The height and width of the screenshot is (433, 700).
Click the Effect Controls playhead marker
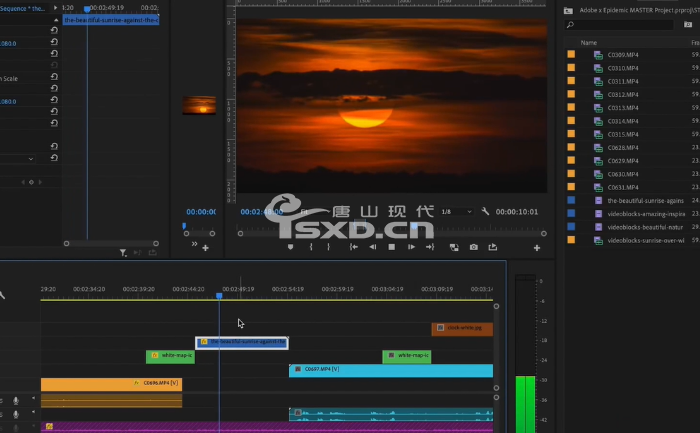point(87,9)
